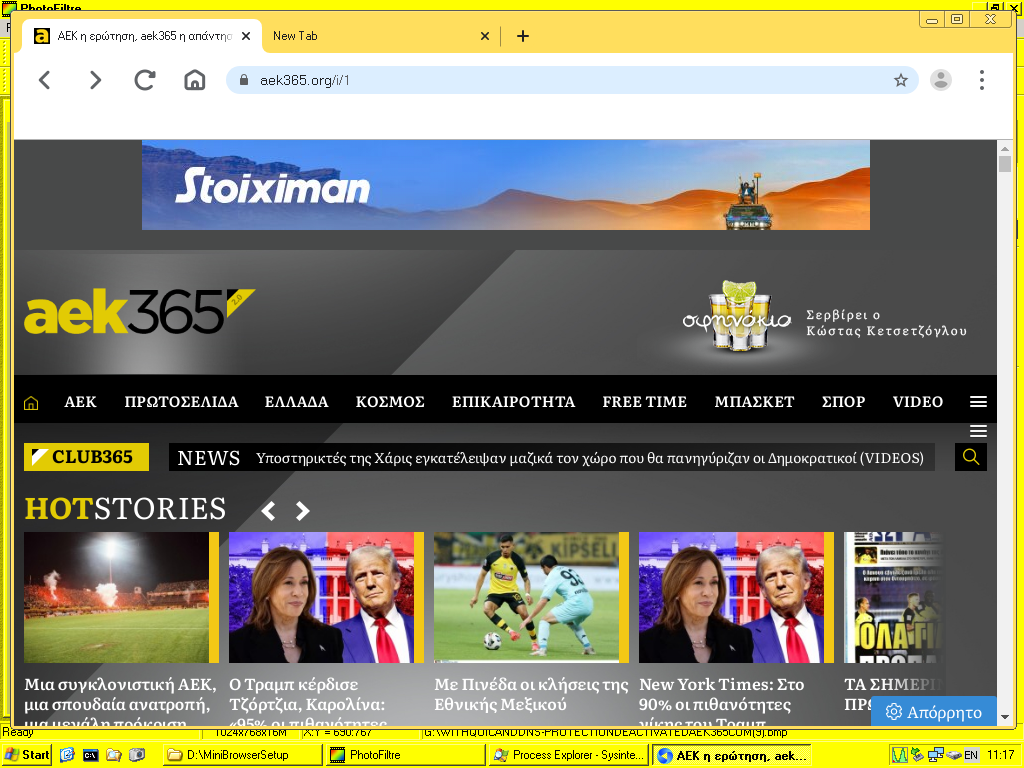Open the ΑΕΚ menu item
Image resolution: width=1024 pixels, height=768 pixels.
[x=80, y=402]
